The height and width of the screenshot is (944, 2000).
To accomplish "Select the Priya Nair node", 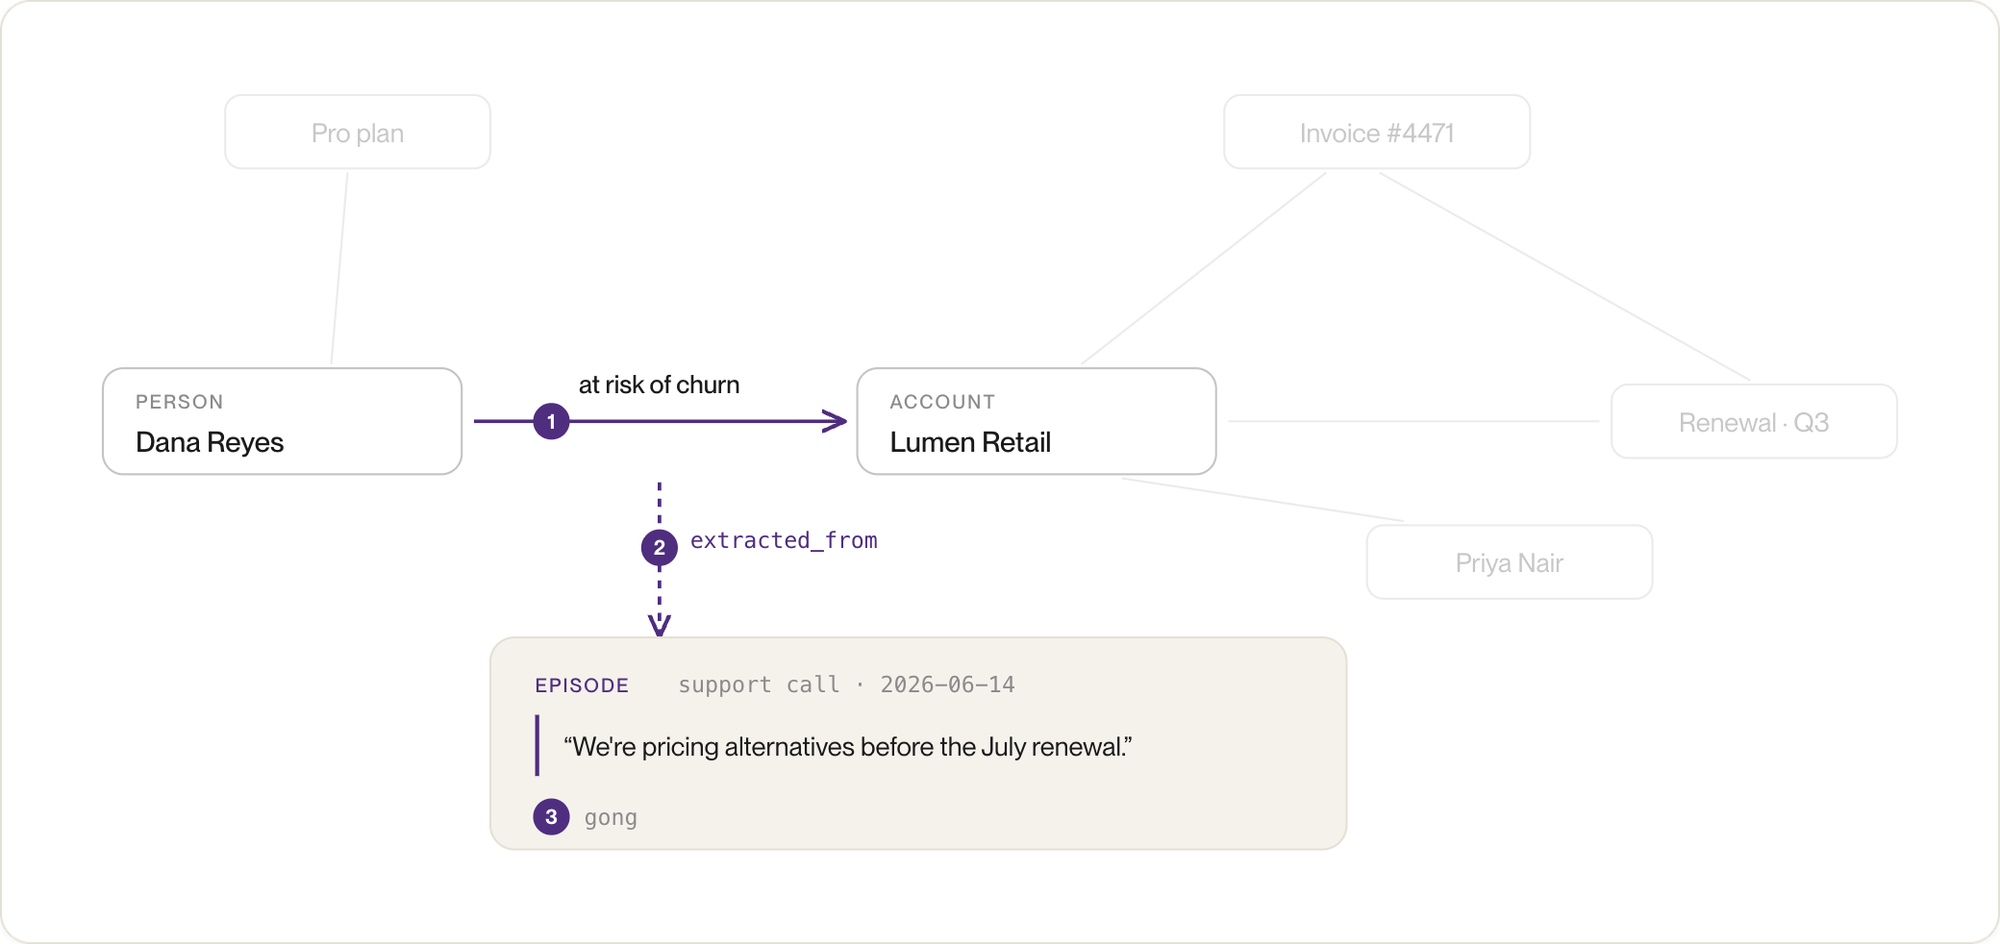I will pyautogui.click(x=1509, y=562).
